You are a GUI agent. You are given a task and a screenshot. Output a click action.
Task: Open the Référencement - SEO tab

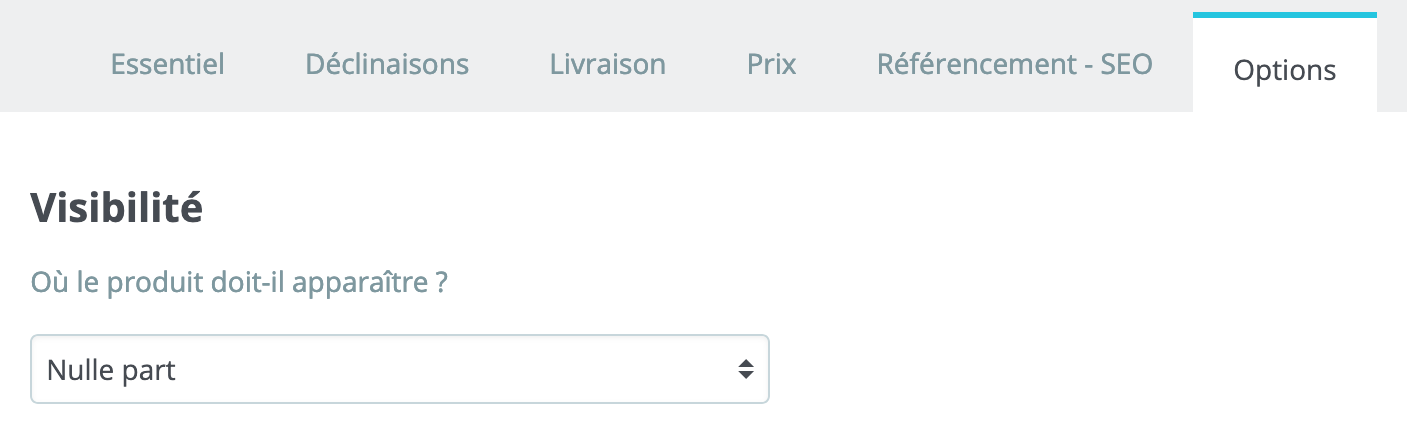(1014, 65)
